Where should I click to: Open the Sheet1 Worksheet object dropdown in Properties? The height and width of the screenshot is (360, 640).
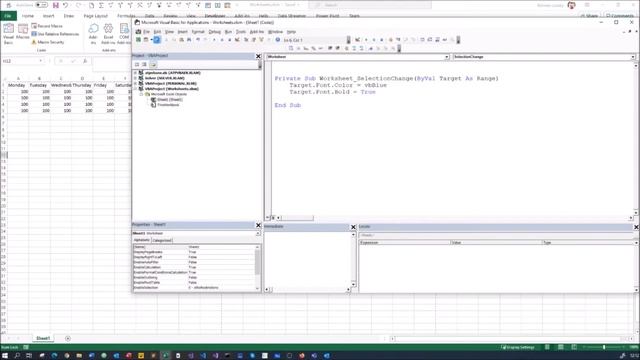(x=258, y=233)
